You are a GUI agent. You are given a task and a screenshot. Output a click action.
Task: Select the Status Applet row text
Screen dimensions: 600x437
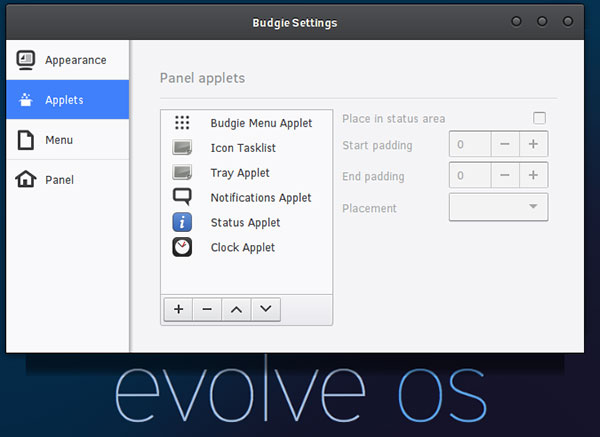pyautogui.click(x=245, y=223)
